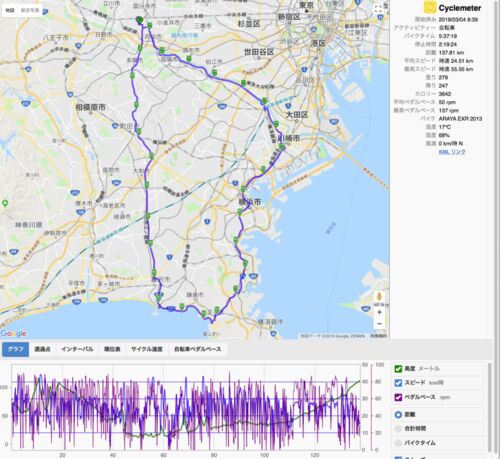The height and width of the screenshot is (459, 500).
Task: Open the 自転車ペダルペース tab
Action: coord(198,349)
